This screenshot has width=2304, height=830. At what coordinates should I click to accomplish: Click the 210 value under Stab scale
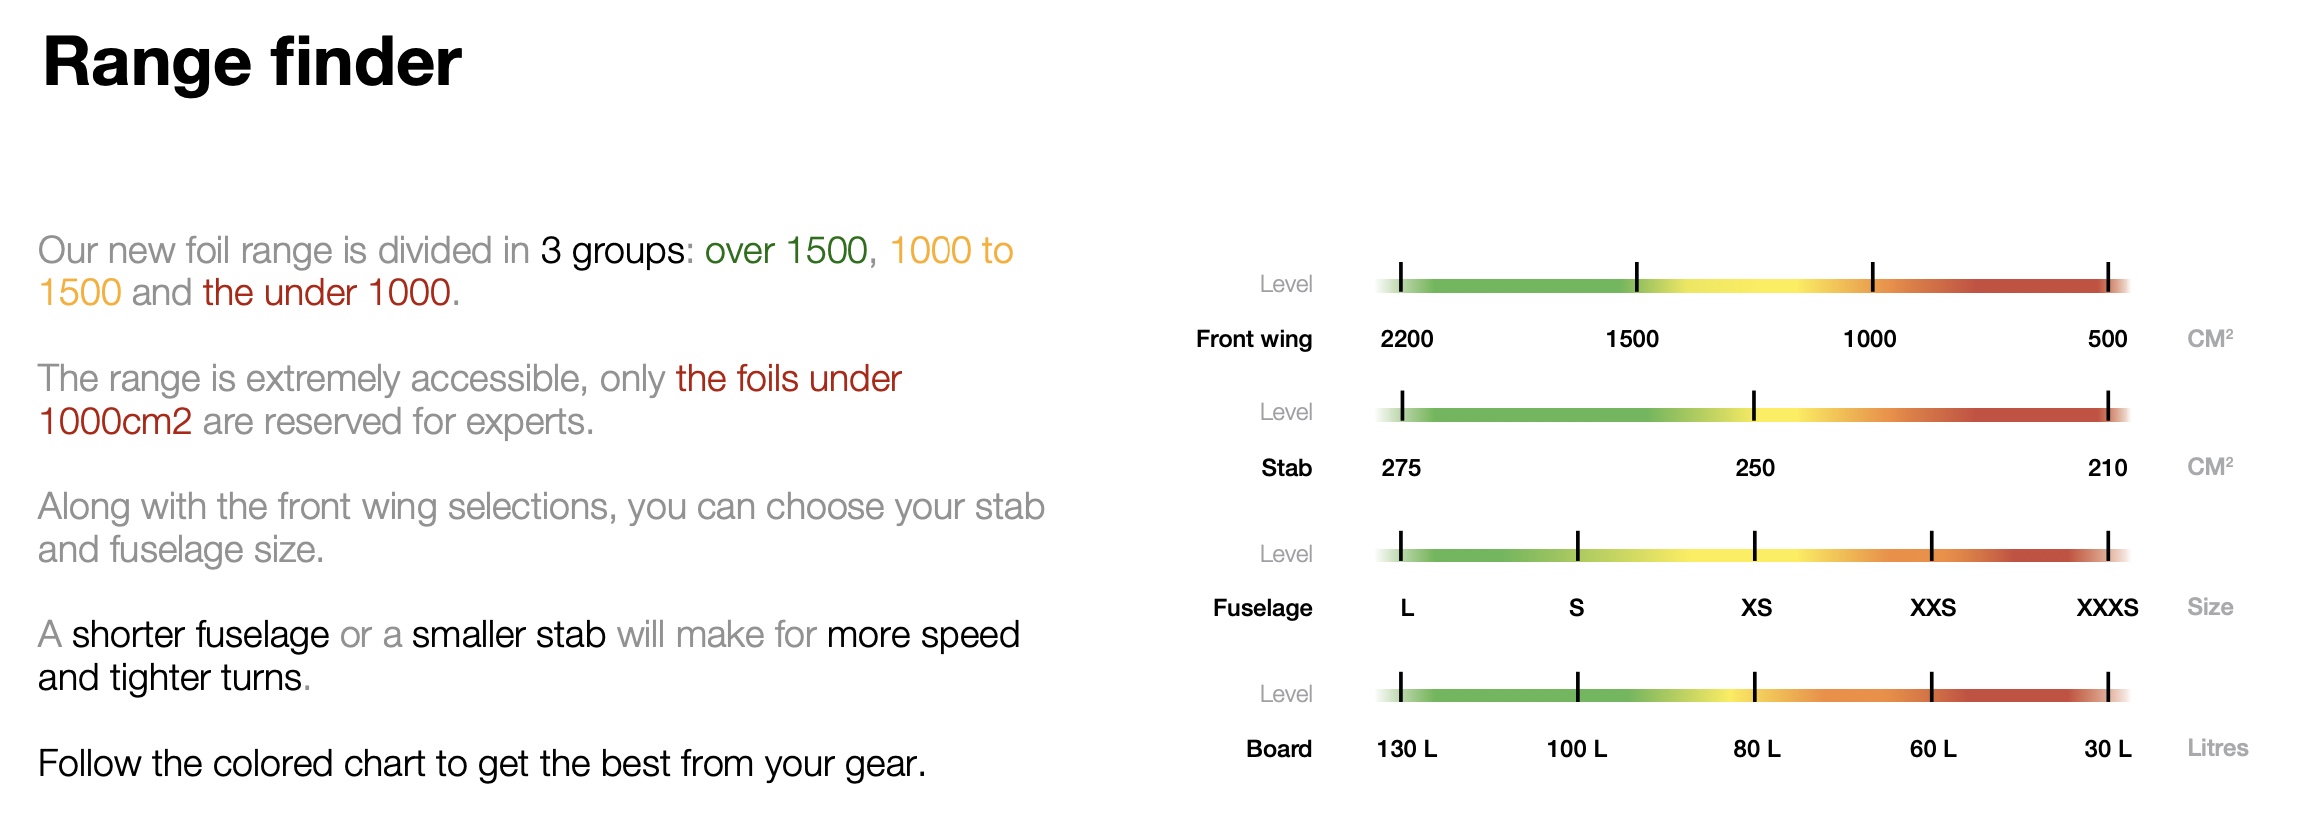click(2107, 468)
